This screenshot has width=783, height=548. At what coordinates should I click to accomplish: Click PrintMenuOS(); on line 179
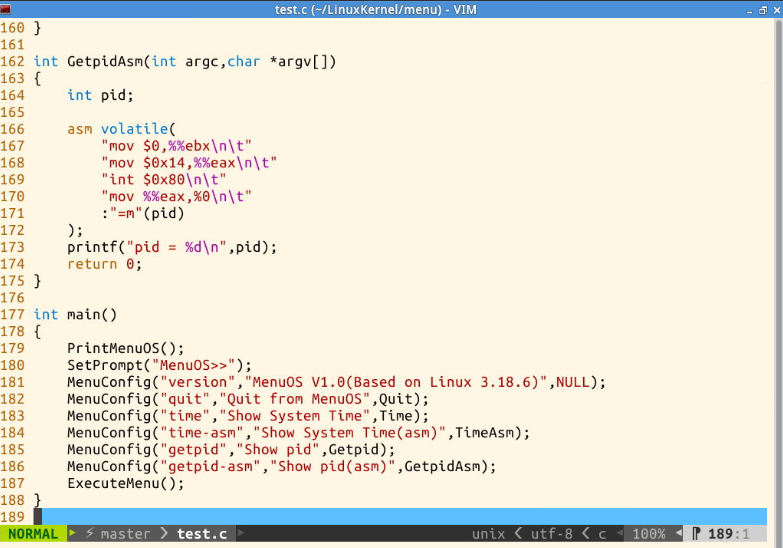(x=126, y=348)
